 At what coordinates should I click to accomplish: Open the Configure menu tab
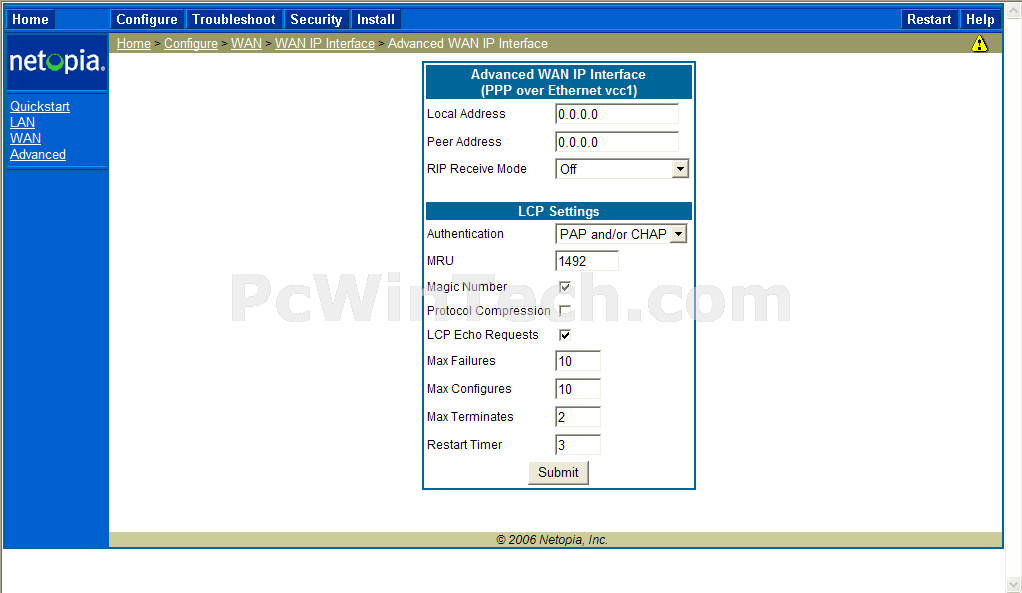coord(147,20)
